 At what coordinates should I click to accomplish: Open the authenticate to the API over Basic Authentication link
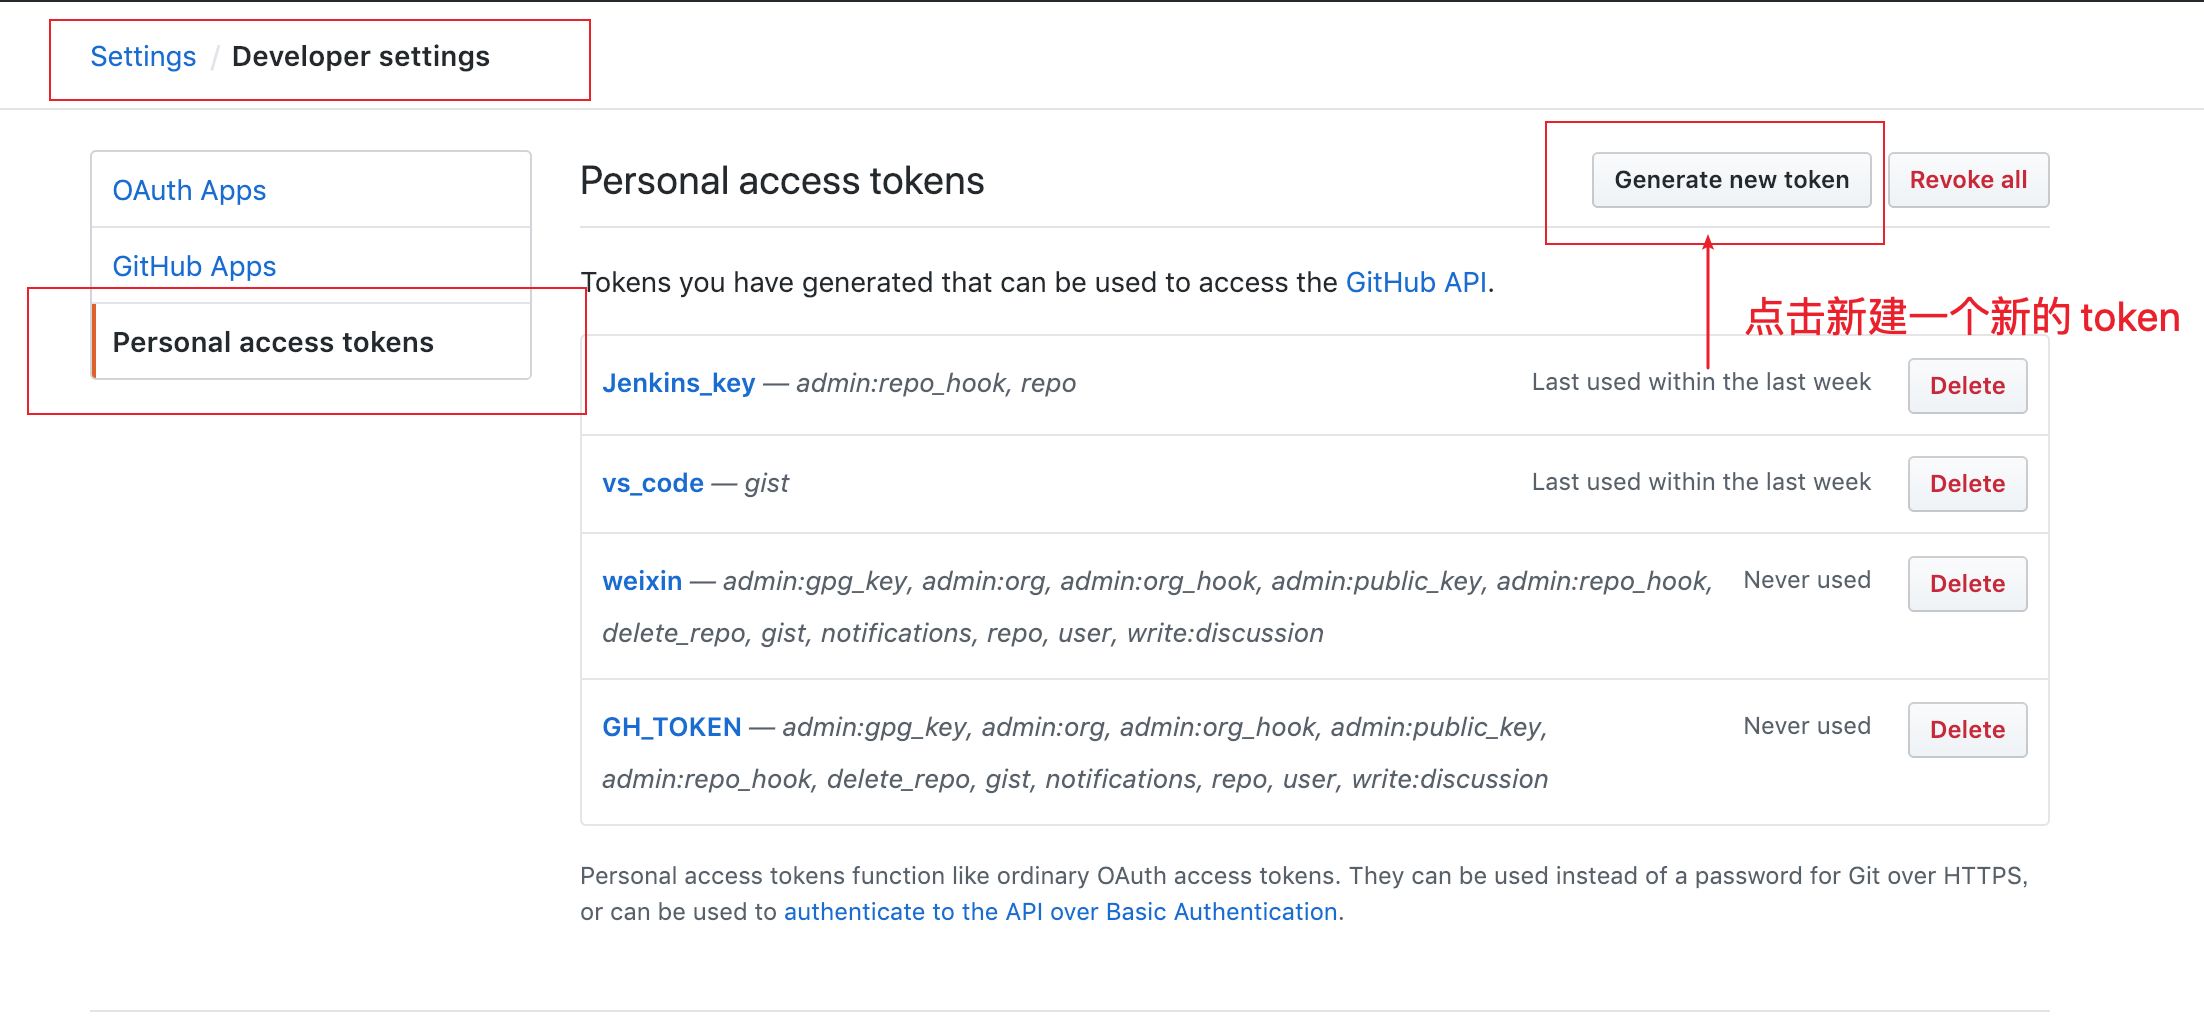(1061, 912)
